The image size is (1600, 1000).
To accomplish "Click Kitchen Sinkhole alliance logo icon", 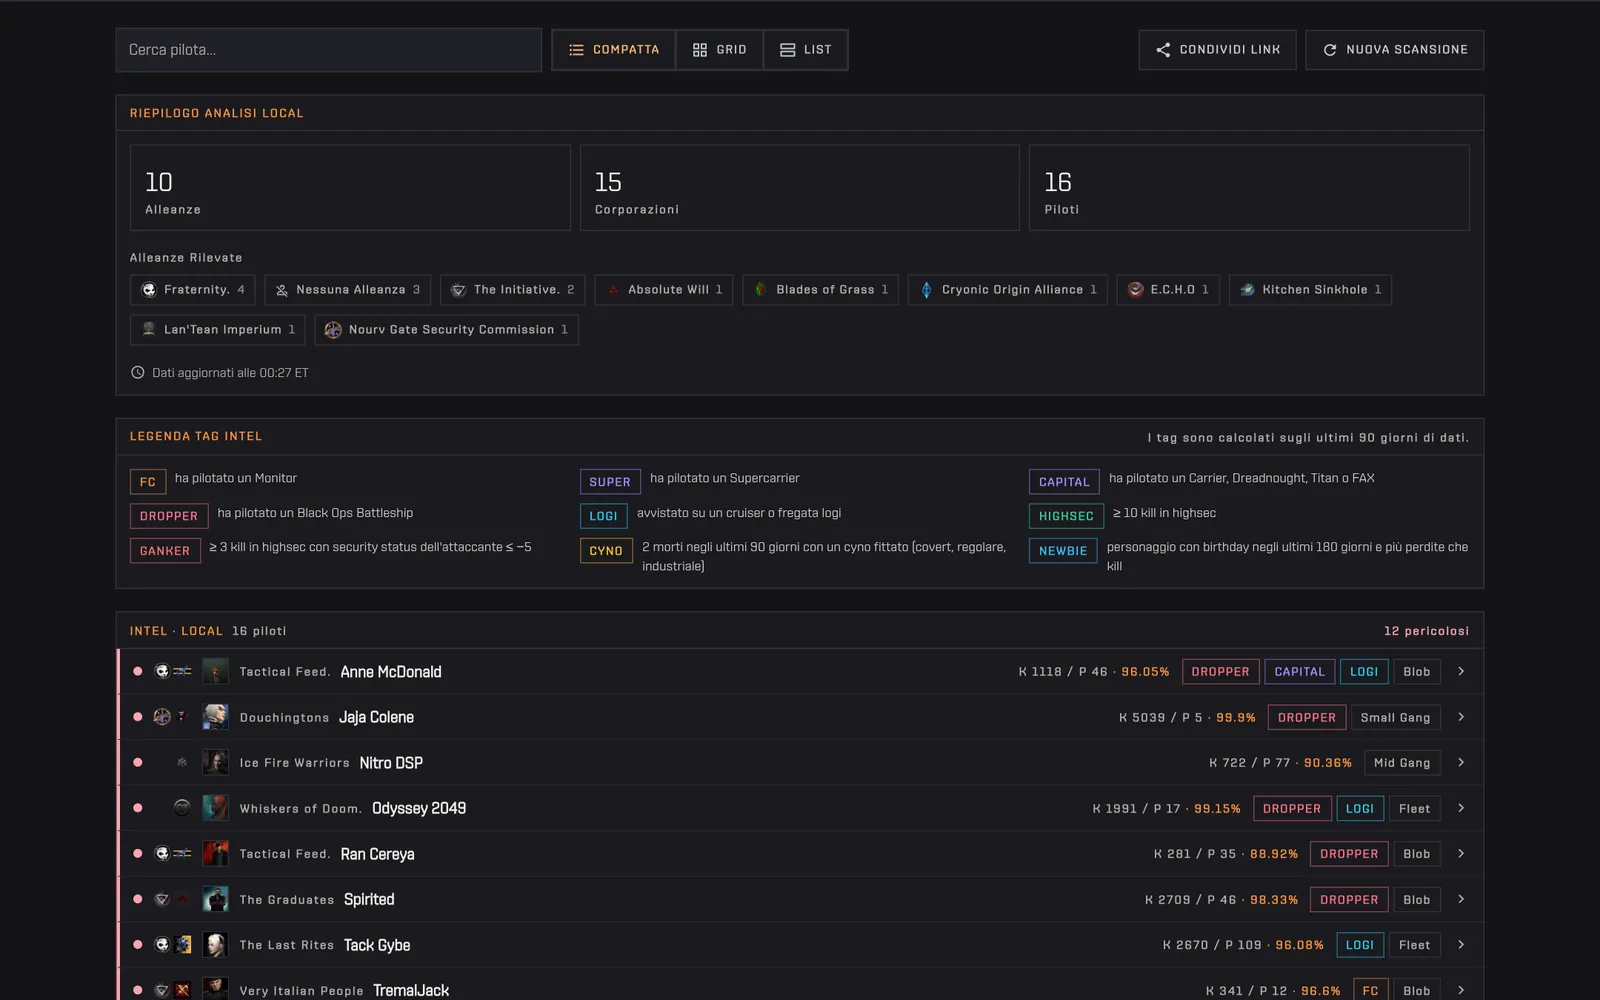I will tap(1247, 290).
